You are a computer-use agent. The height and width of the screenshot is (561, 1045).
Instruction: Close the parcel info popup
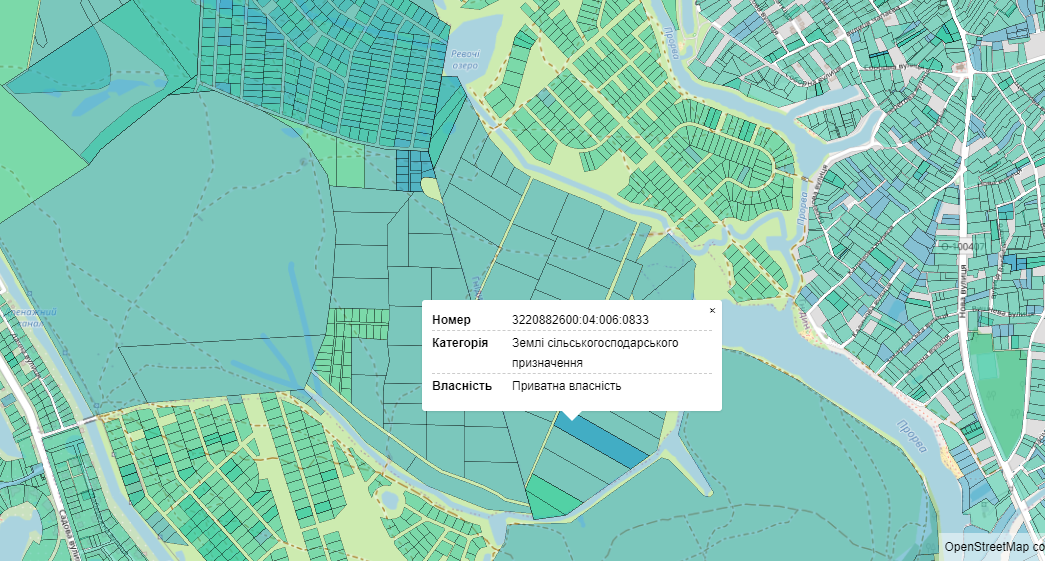coord(712,311)
